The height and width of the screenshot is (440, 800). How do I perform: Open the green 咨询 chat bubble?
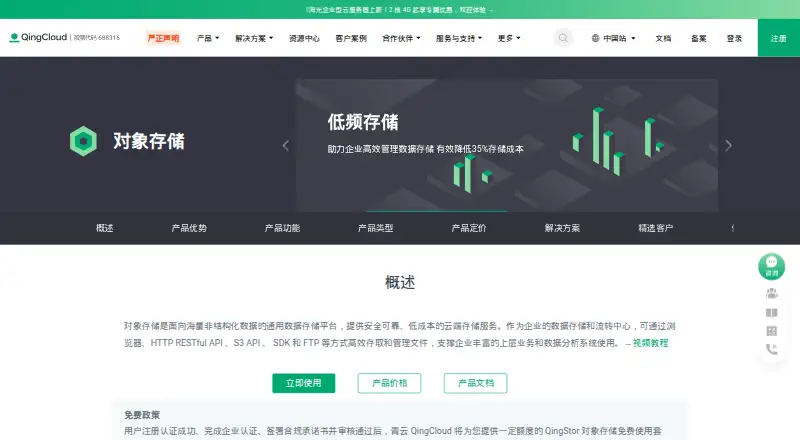[x=771, y=266]
